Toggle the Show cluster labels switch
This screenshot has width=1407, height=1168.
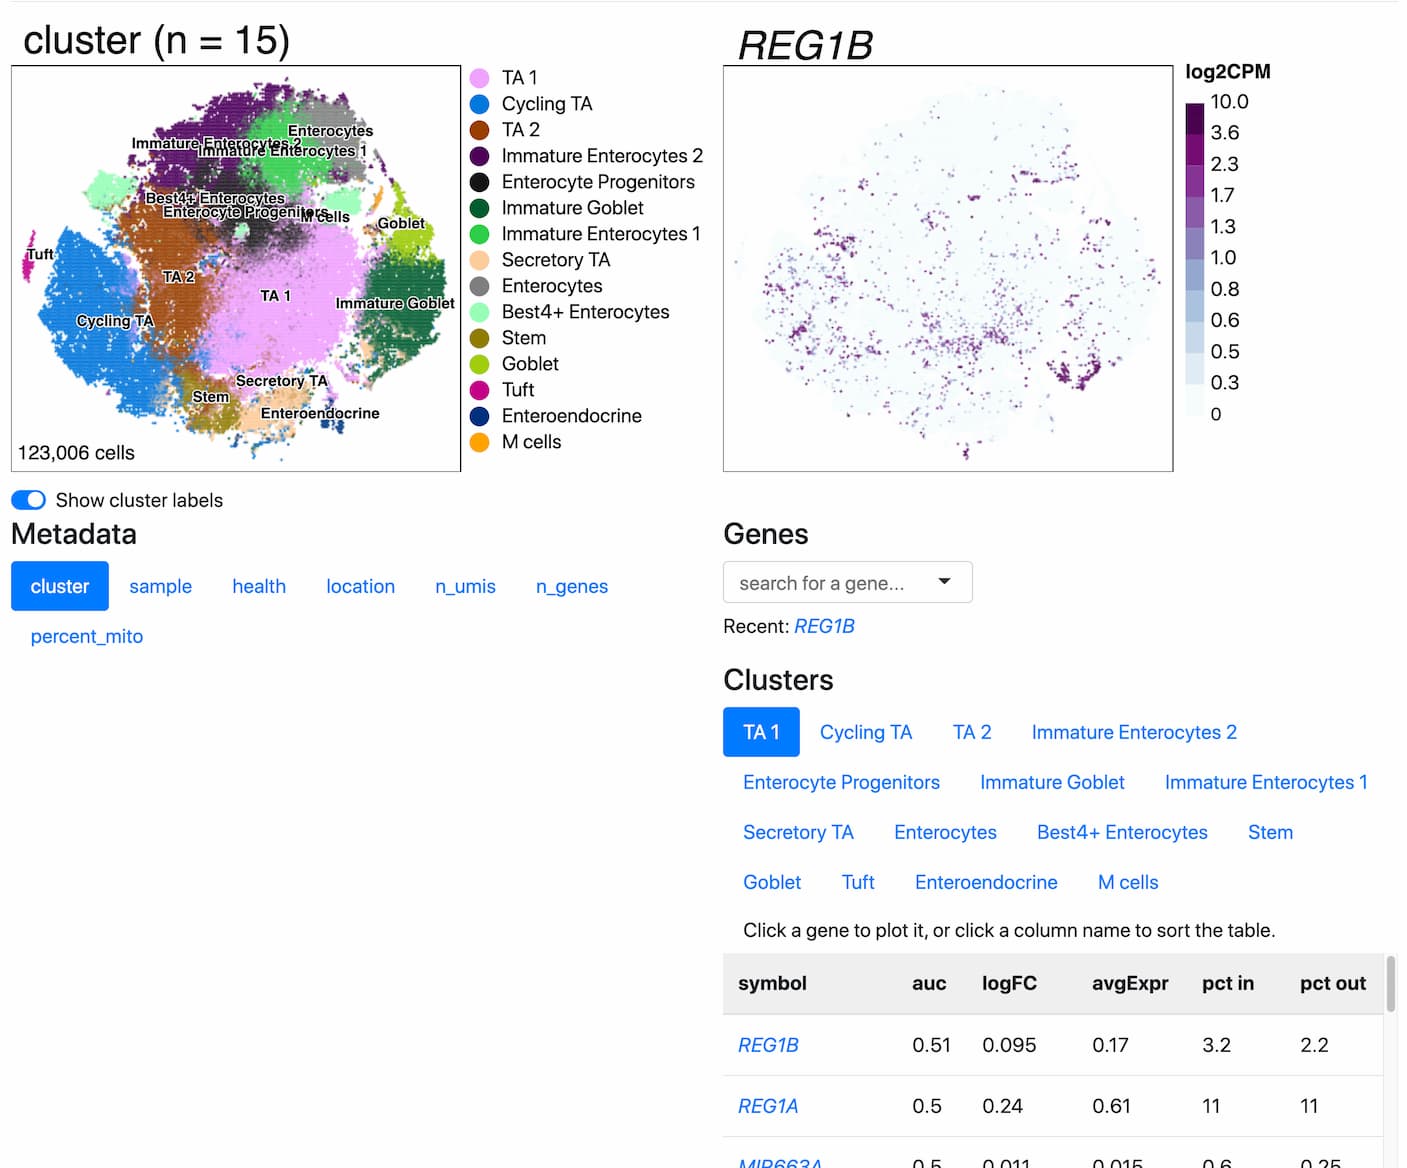(29, 500)
